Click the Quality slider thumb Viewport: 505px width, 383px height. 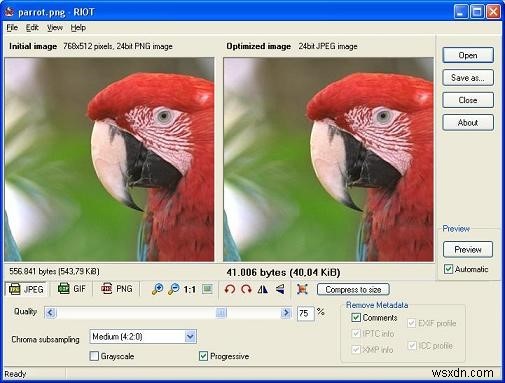[221, 313]
